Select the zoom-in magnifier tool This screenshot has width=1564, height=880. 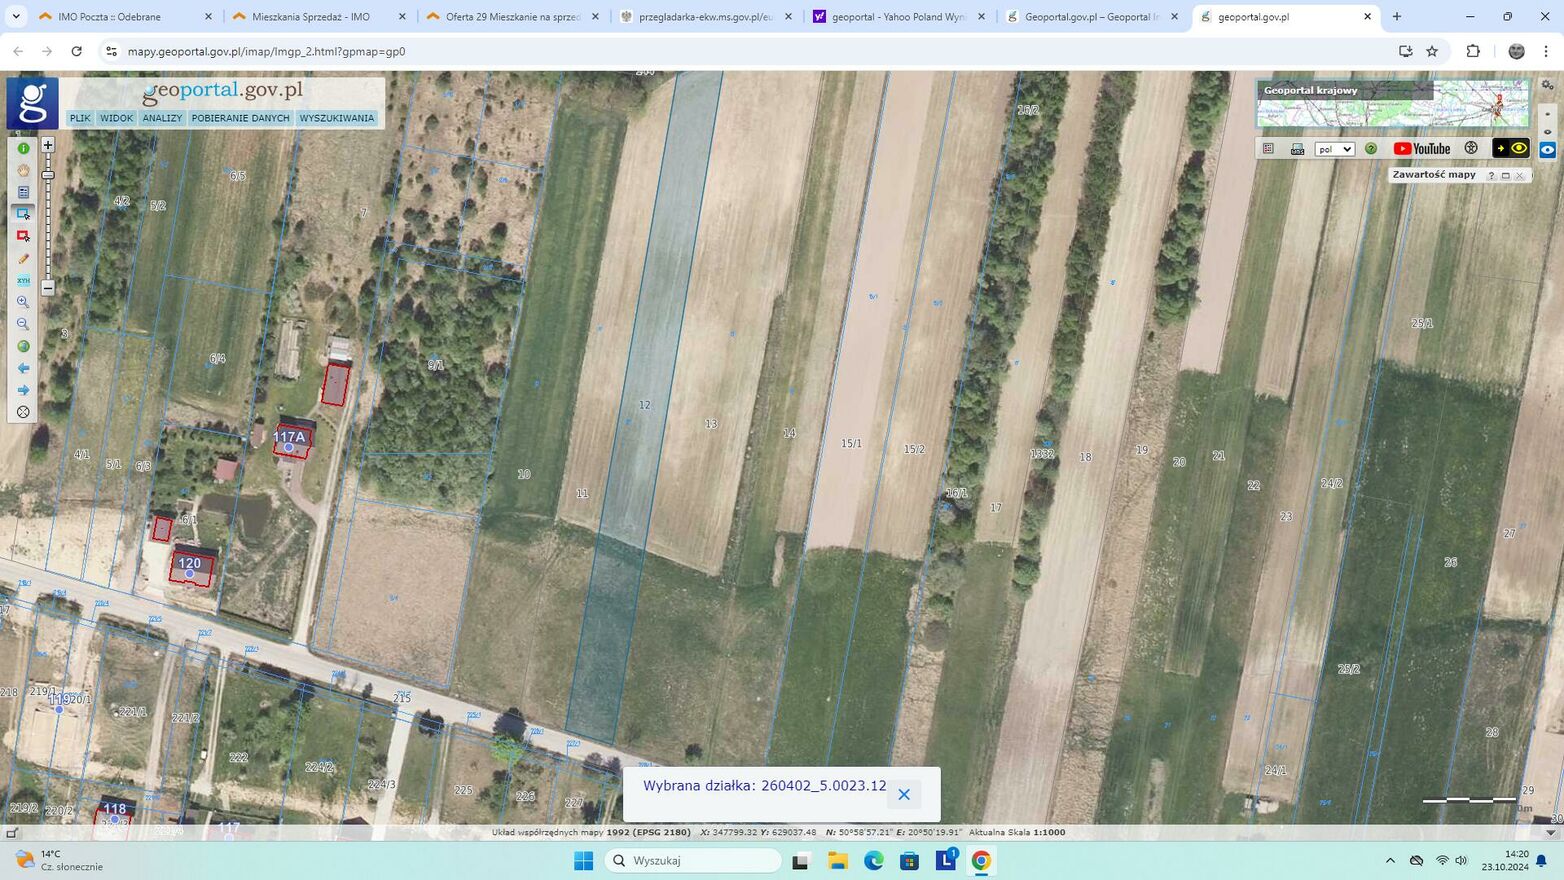23,302
